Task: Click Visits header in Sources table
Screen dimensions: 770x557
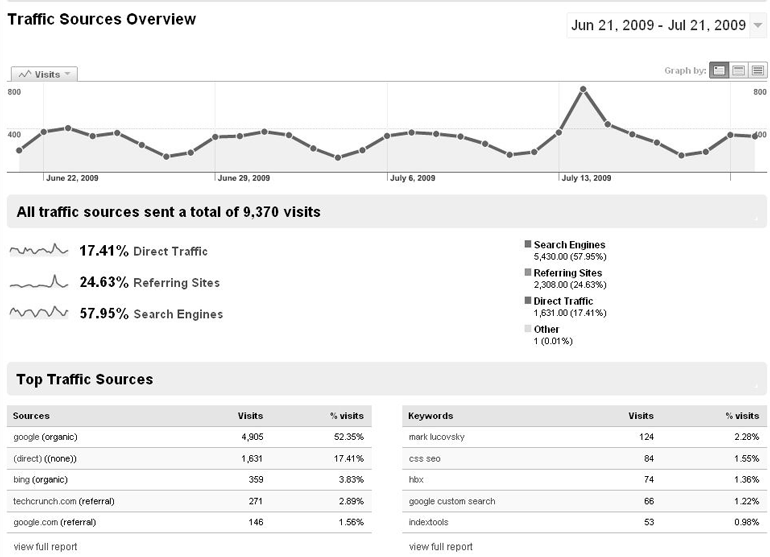Action: (250, 416)
